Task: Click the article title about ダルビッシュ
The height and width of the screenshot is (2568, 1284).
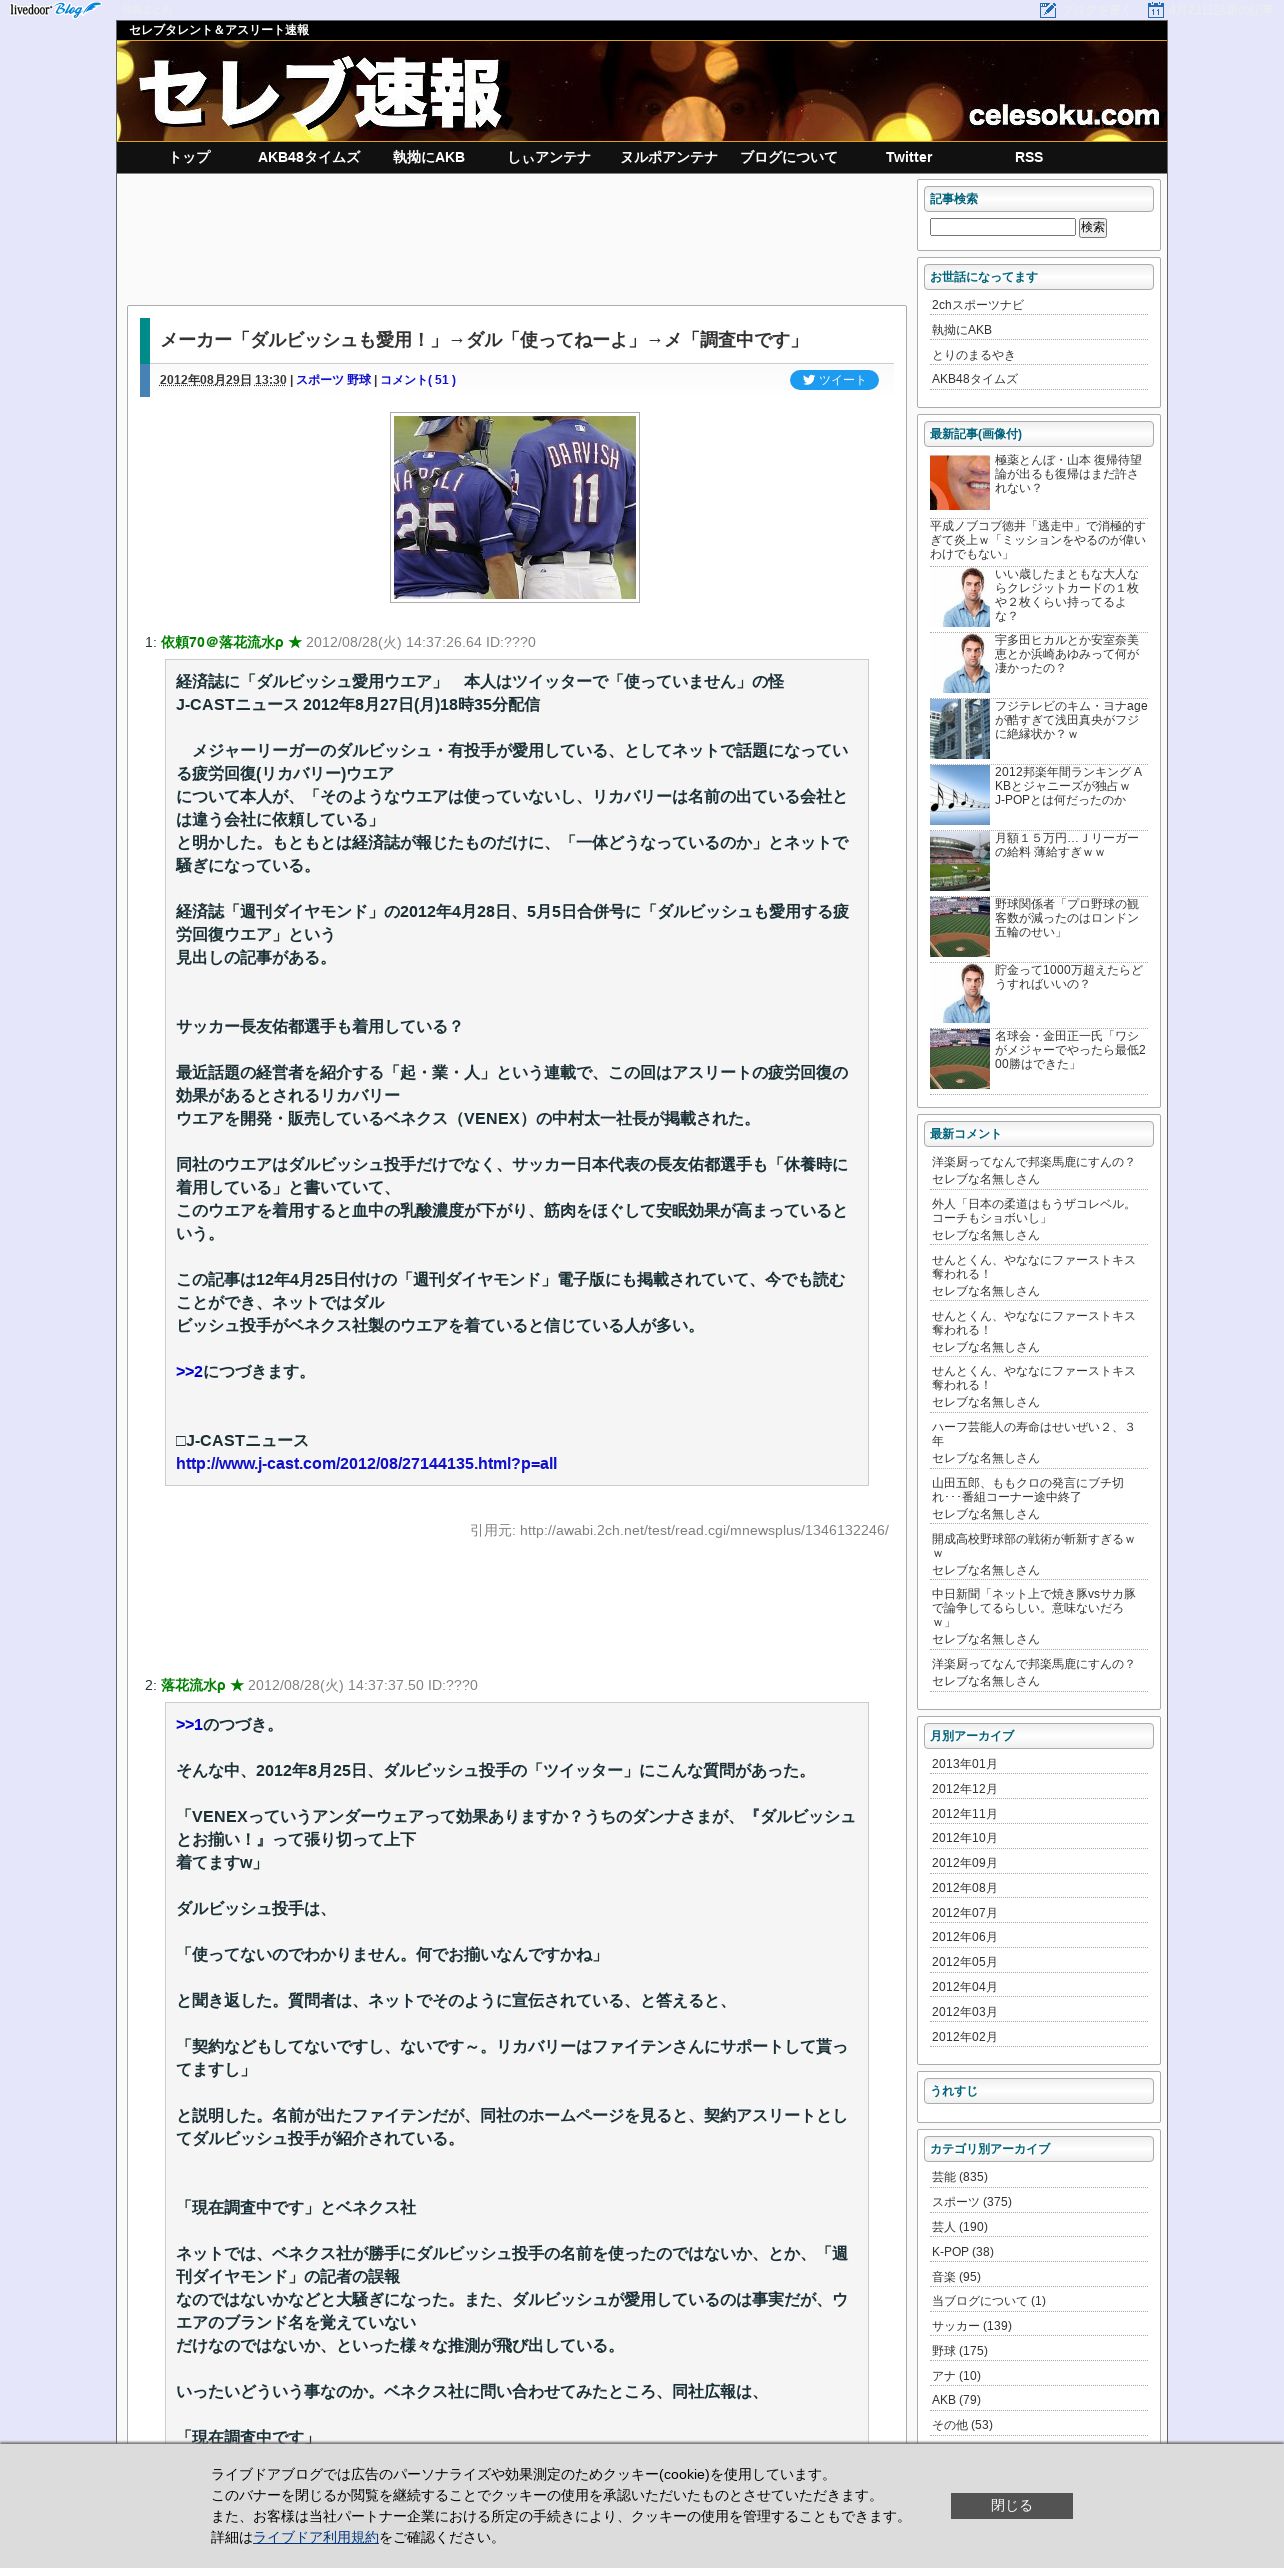Action: pyautogui.click(x=483, y=340)
